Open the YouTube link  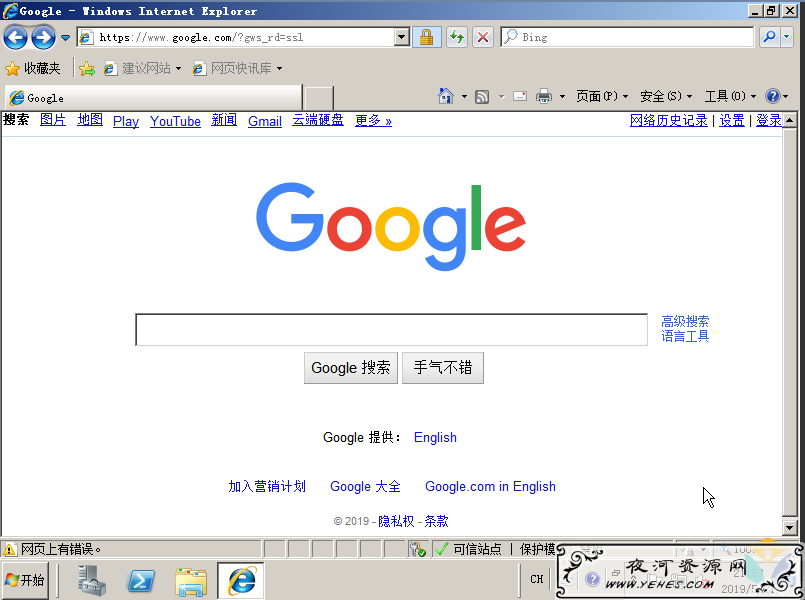point(175,121)
